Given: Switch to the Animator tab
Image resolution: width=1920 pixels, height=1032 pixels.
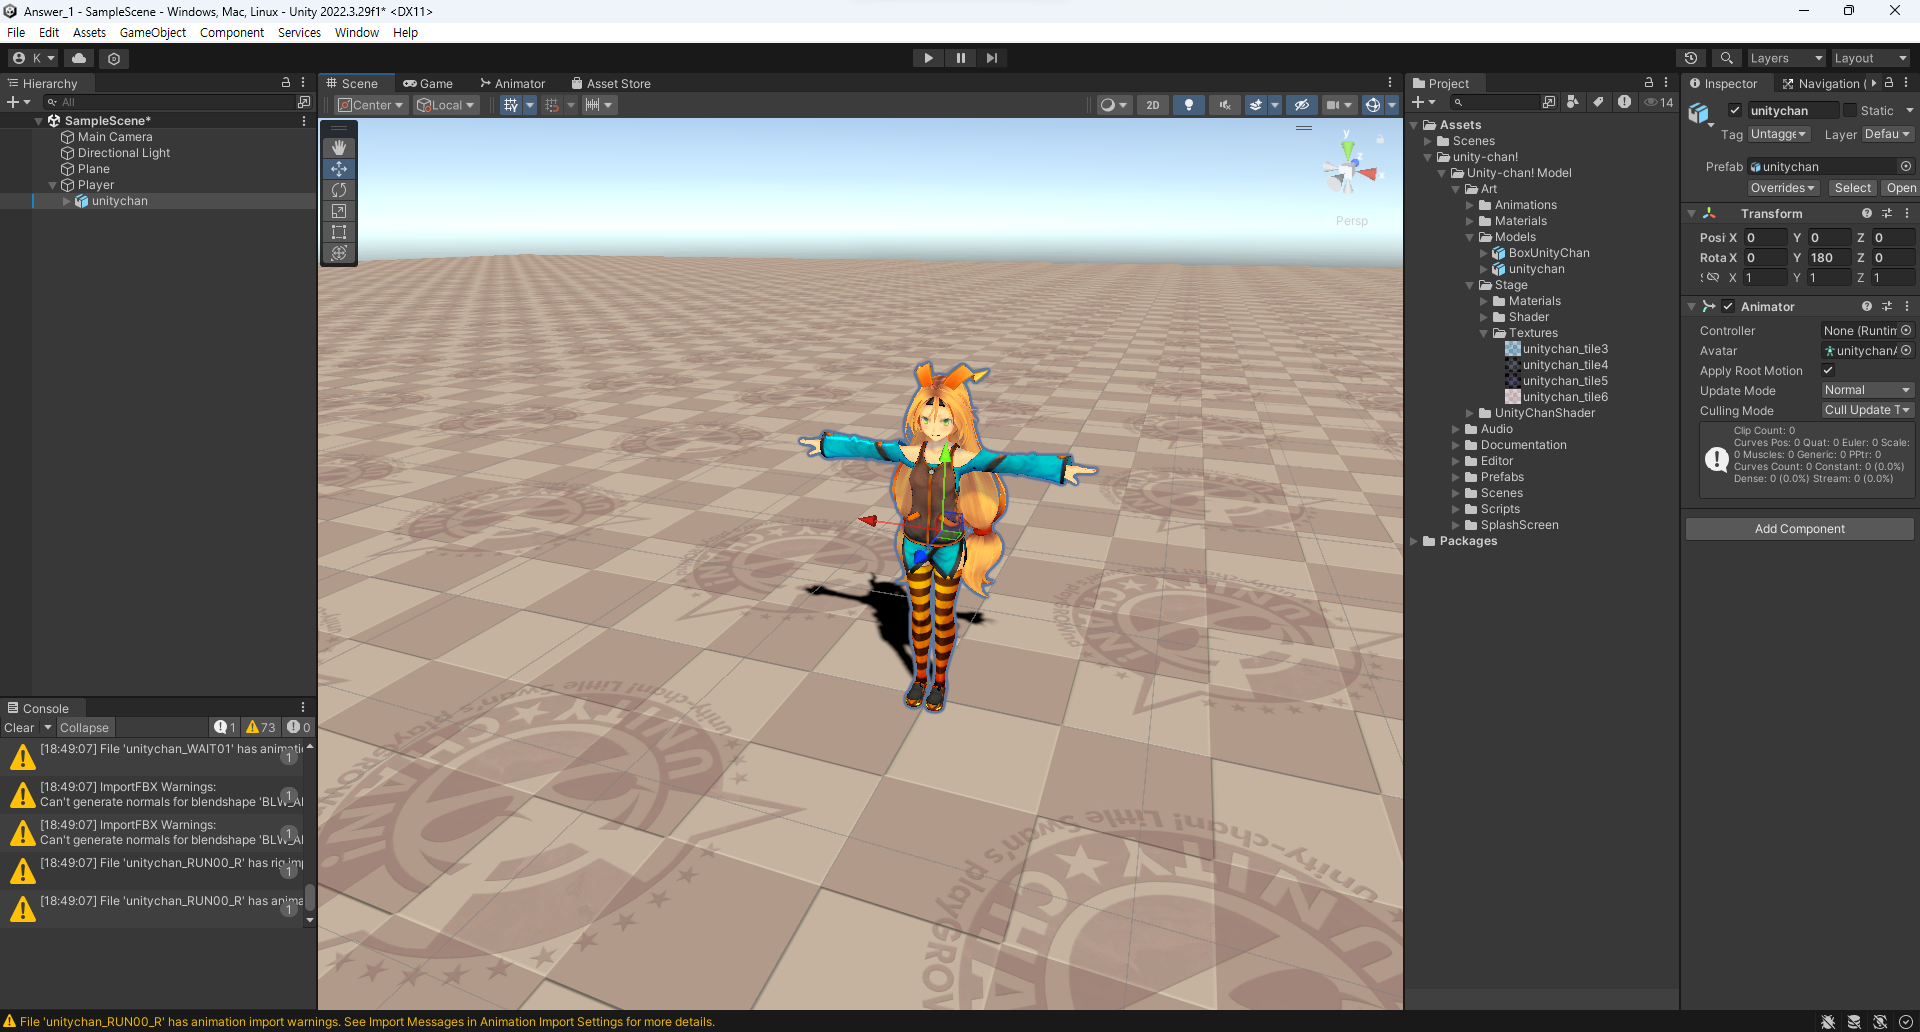Looking at the screenshot, I should (512, 83).
